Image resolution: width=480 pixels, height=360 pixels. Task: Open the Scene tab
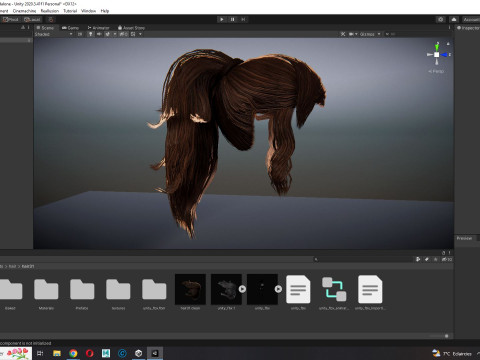click(45, 28)
